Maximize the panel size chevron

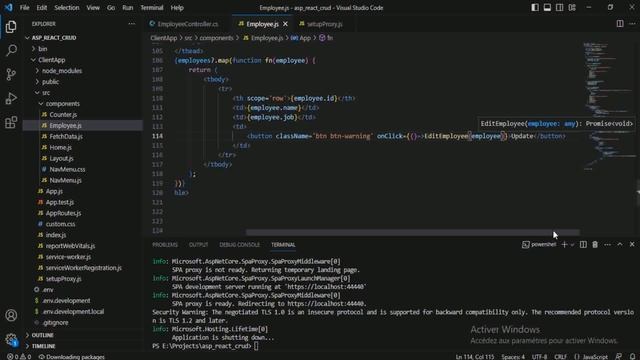(x=620, y=244)
